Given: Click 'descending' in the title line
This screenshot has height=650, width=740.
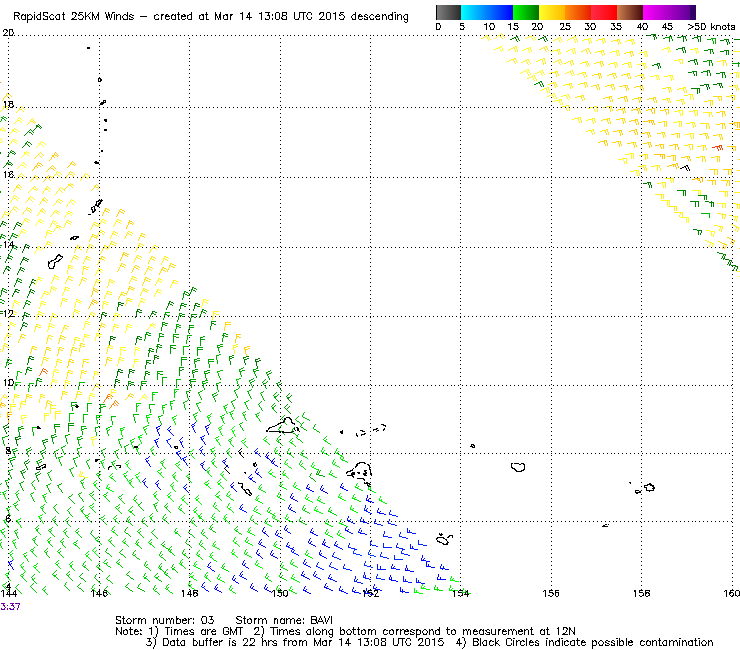Looking at the screenshot, I should coord(379,17).
